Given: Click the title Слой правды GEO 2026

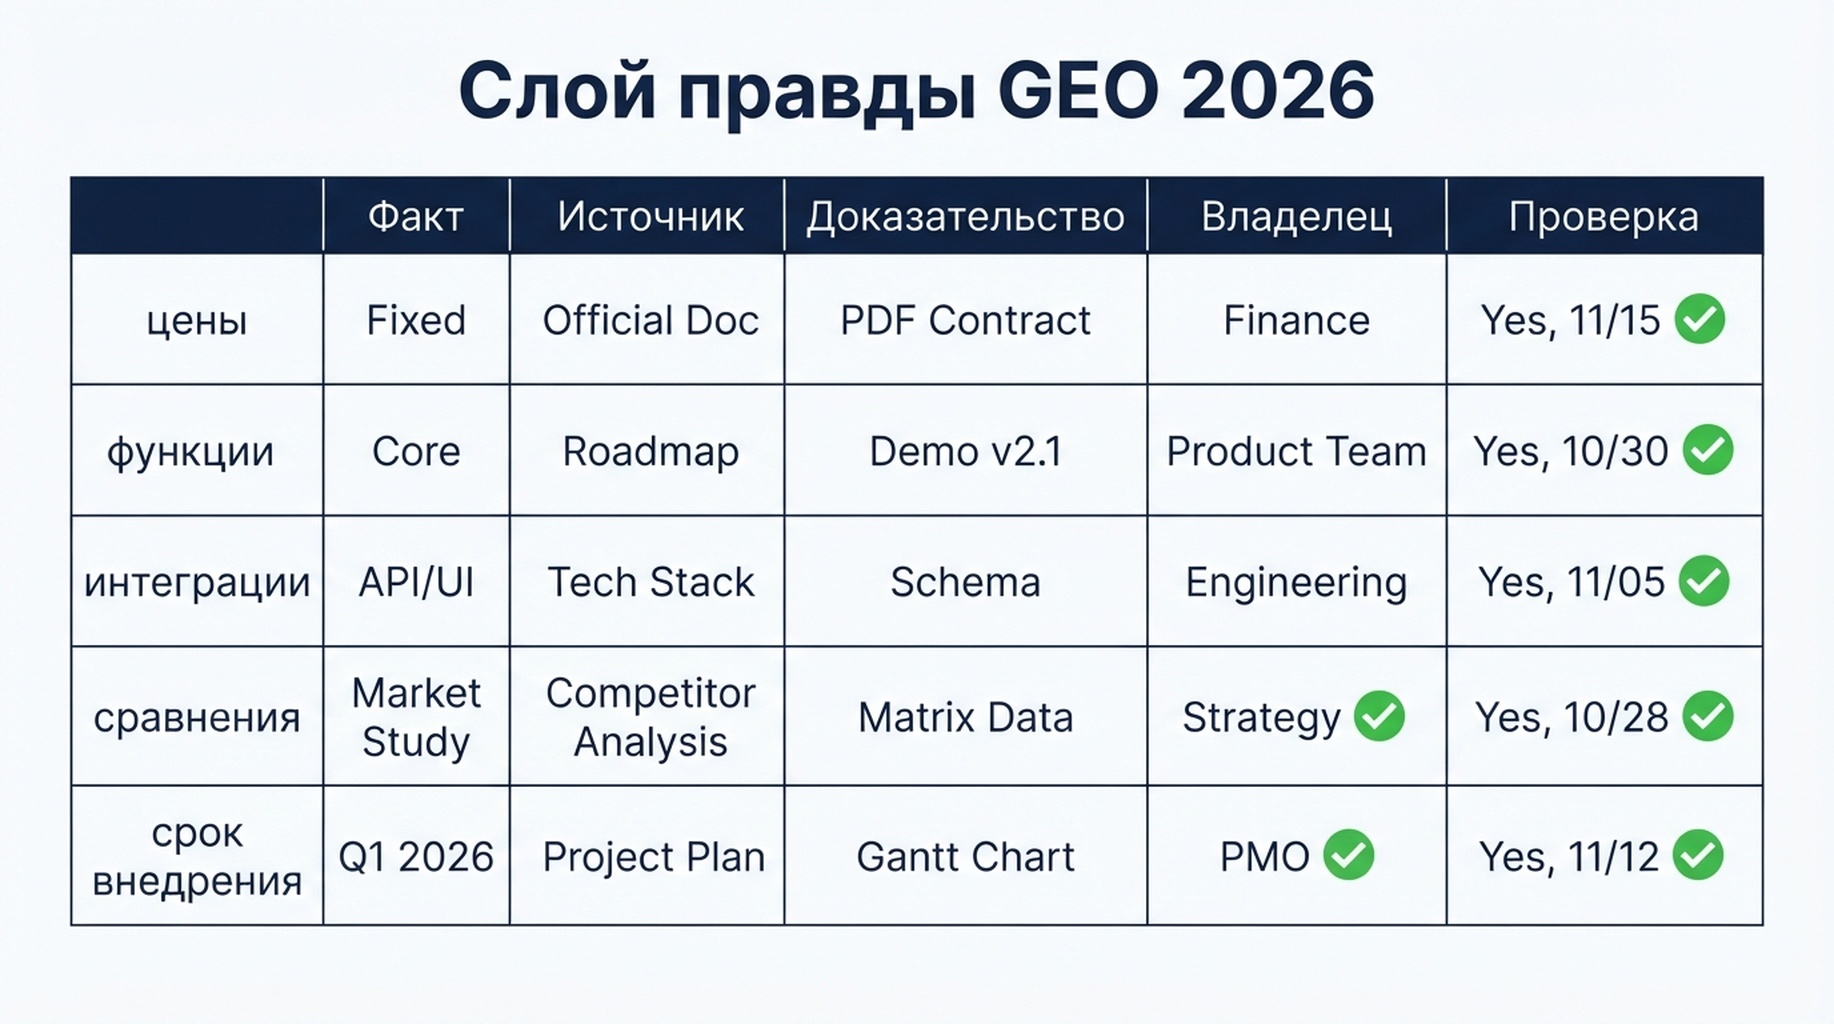Looking at the screenshot, I should tap(916, 91).
